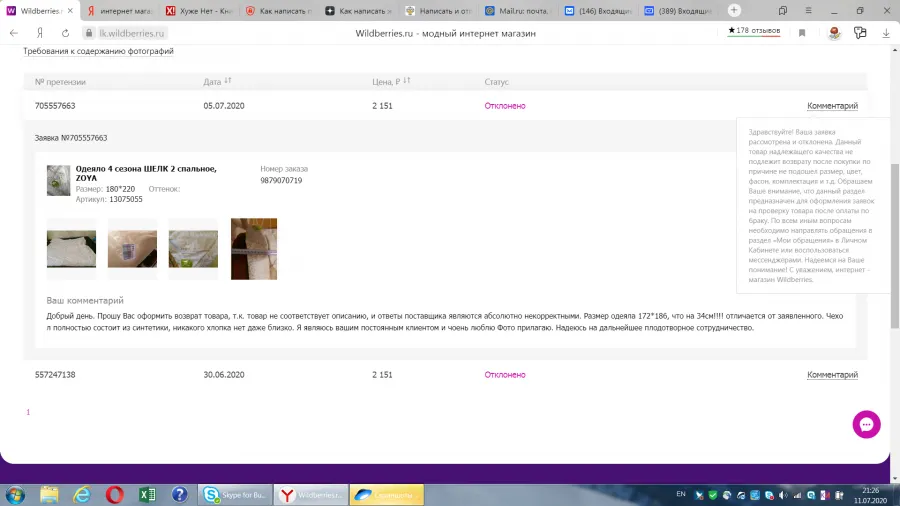This screenshot has width=900, height=506.
Task: Switch to Wildberries Yandex taskbar window
Action: click(311, 495)
